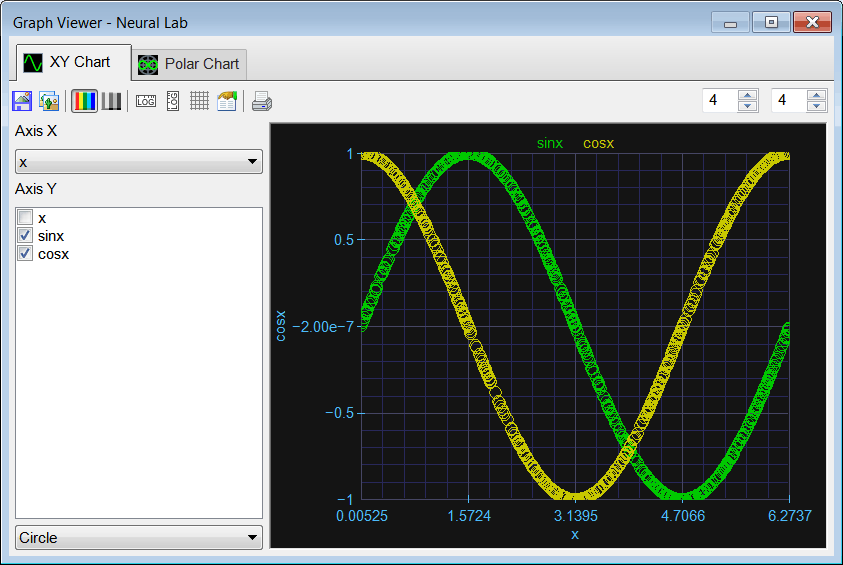
Task: Select the grayscale bars display mode
Action: (x=111, y=101)
